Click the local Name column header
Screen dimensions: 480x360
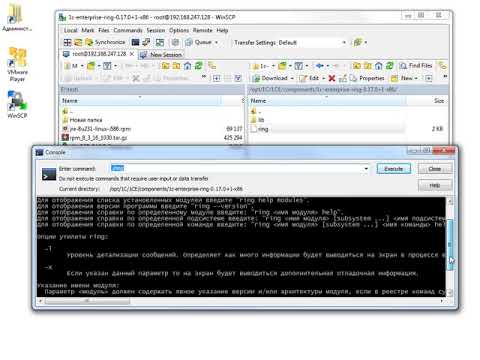[140, 101]
